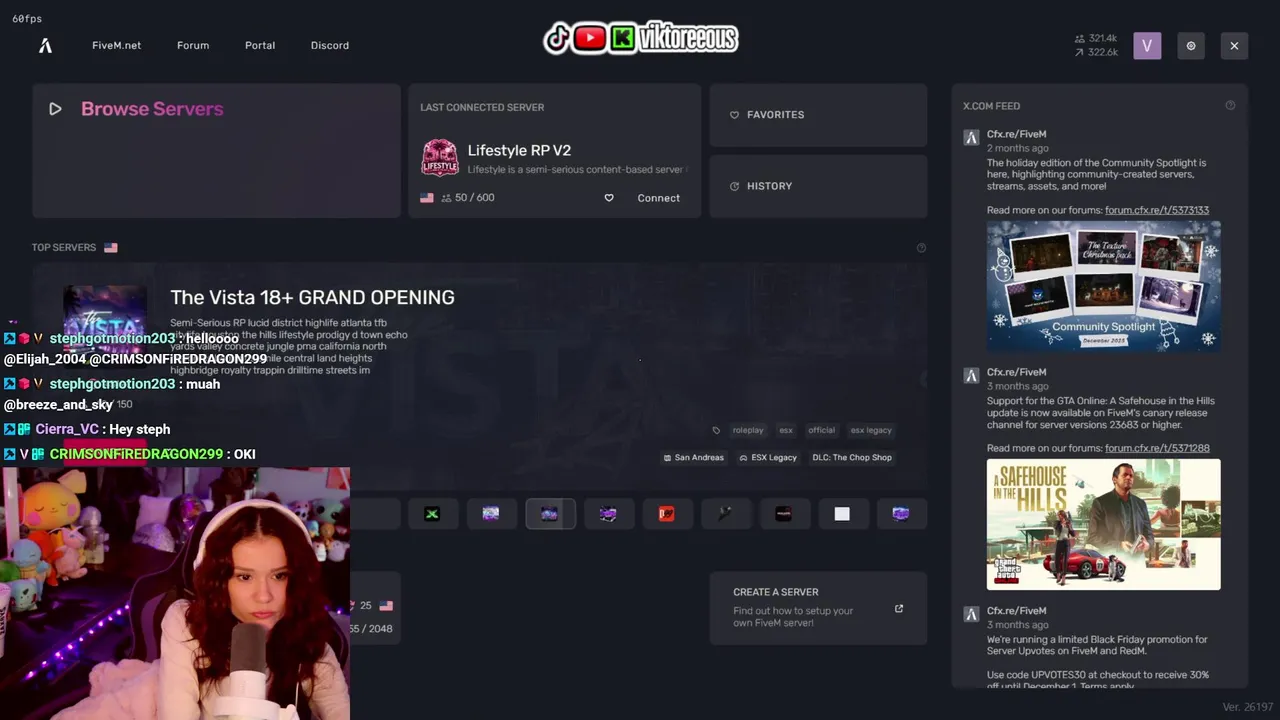
Task: Select the red server icon
Action: 667,514
